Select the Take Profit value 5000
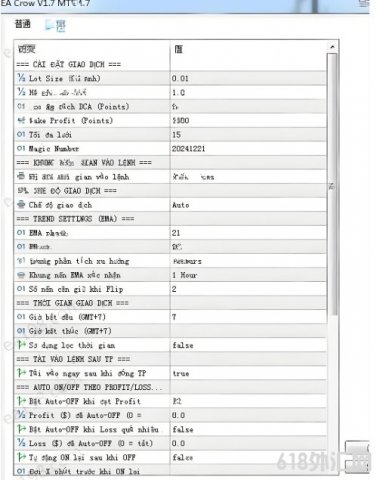The width and height of the screenshot is (377, 480). (x=181, y=121)
